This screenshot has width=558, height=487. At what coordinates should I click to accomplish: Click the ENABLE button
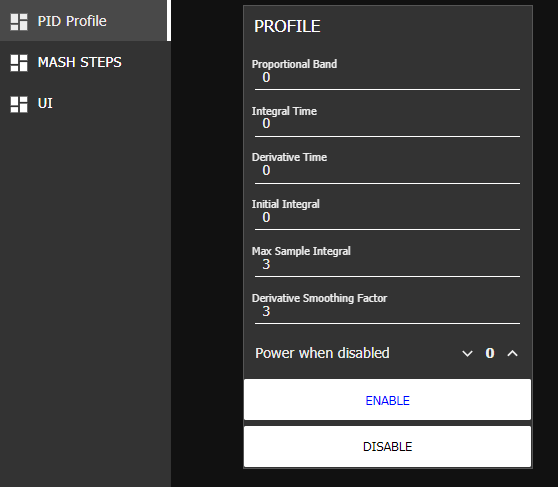coord(387,399)
